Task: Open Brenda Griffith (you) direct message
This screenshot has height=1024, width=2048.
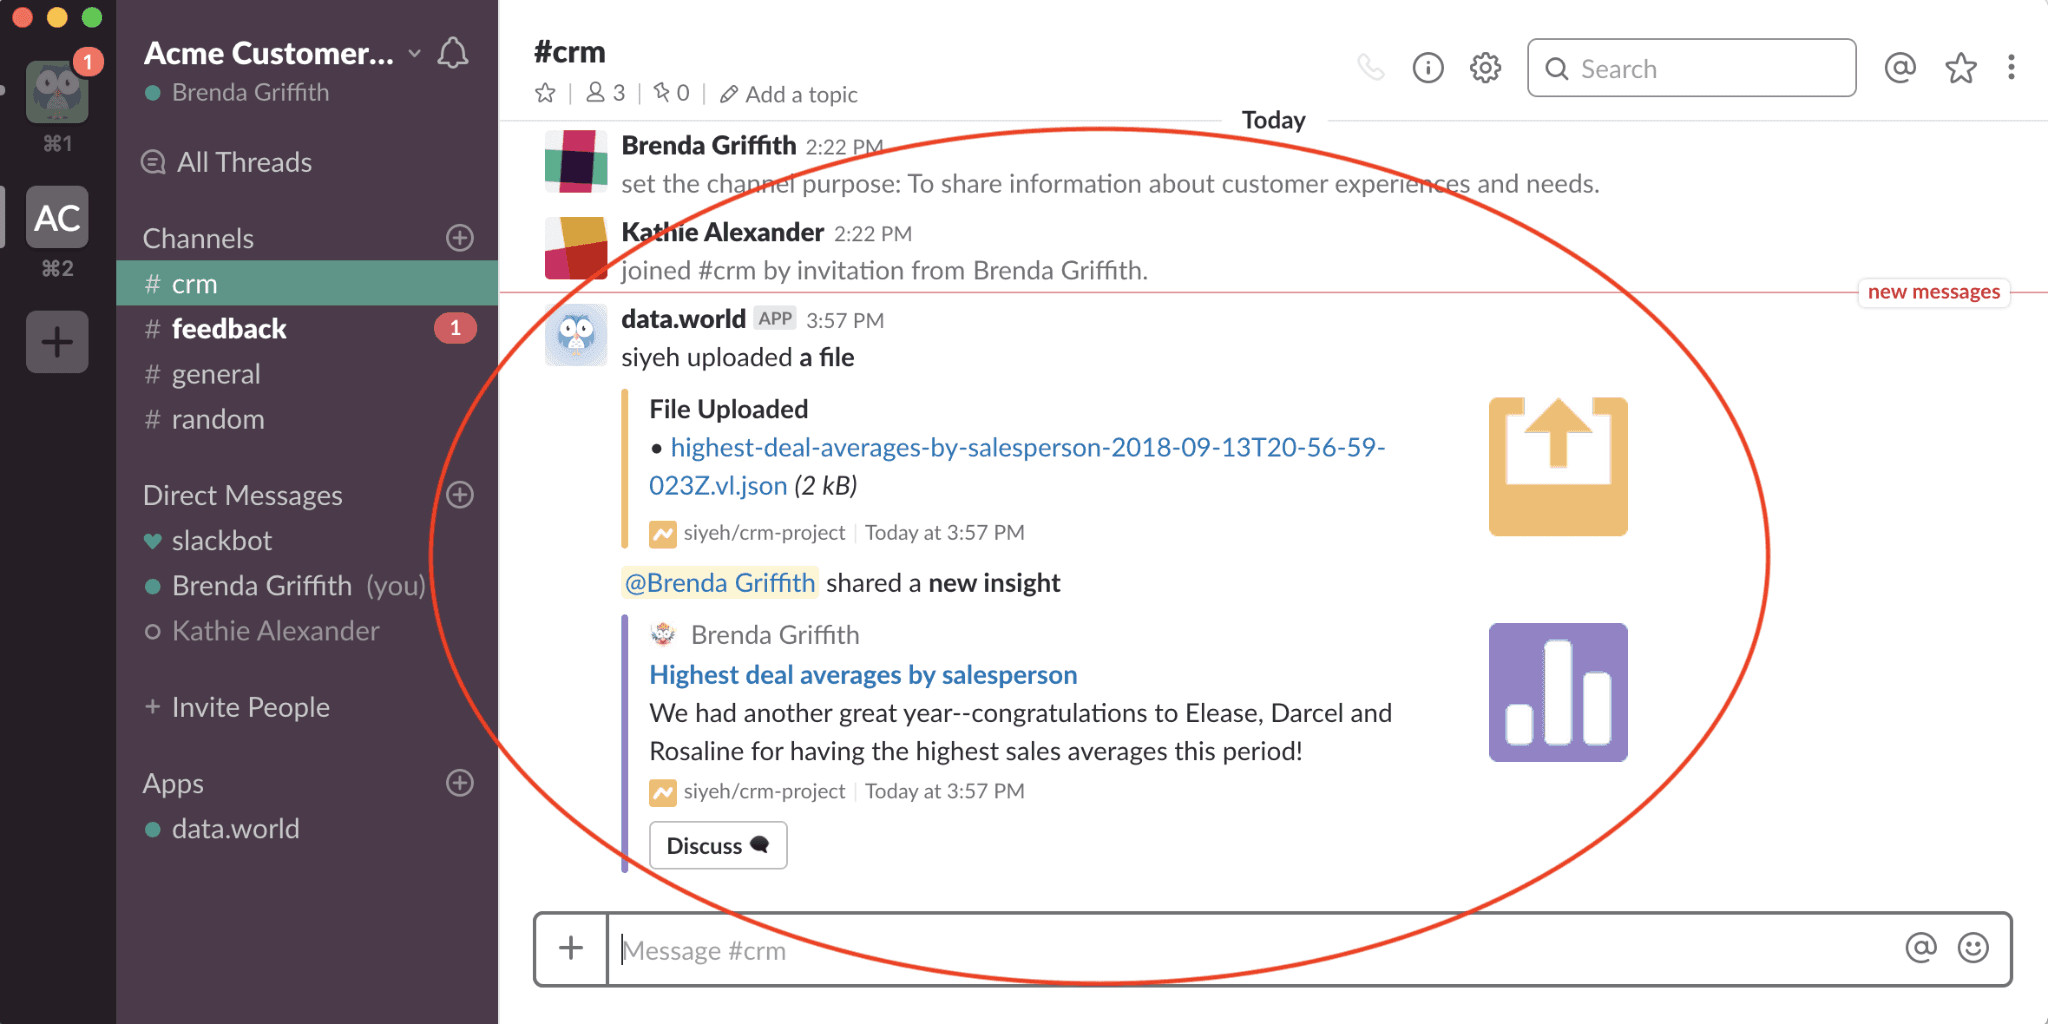Action: pos(307,586)
